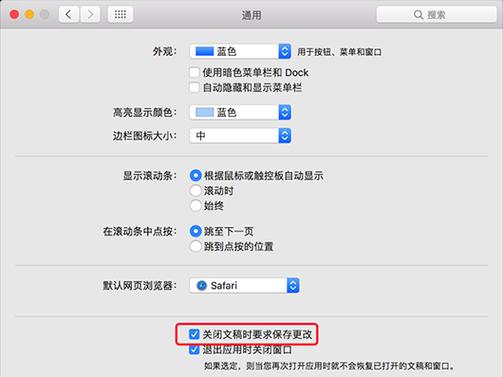Viewport: 503px width, 377px height.
Task: Click into the 搜索 search field
Action: click(x=436, y=15)
